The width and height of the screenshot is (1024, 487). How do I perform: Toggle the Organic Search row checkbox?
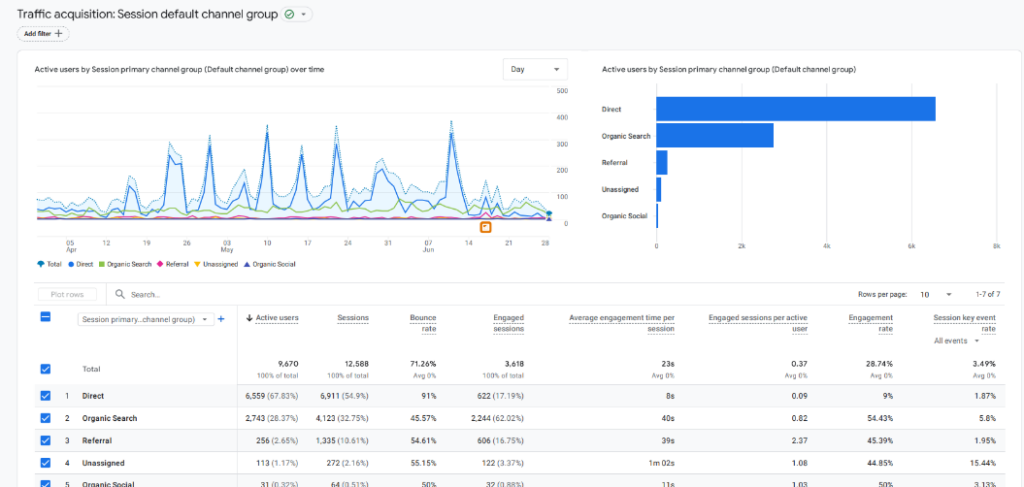click(x=46, y=418)
